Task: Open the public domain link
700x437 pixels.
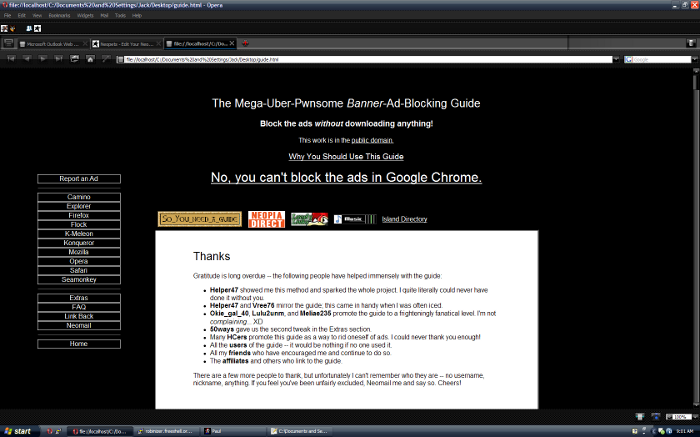Action: coord(372,140)
